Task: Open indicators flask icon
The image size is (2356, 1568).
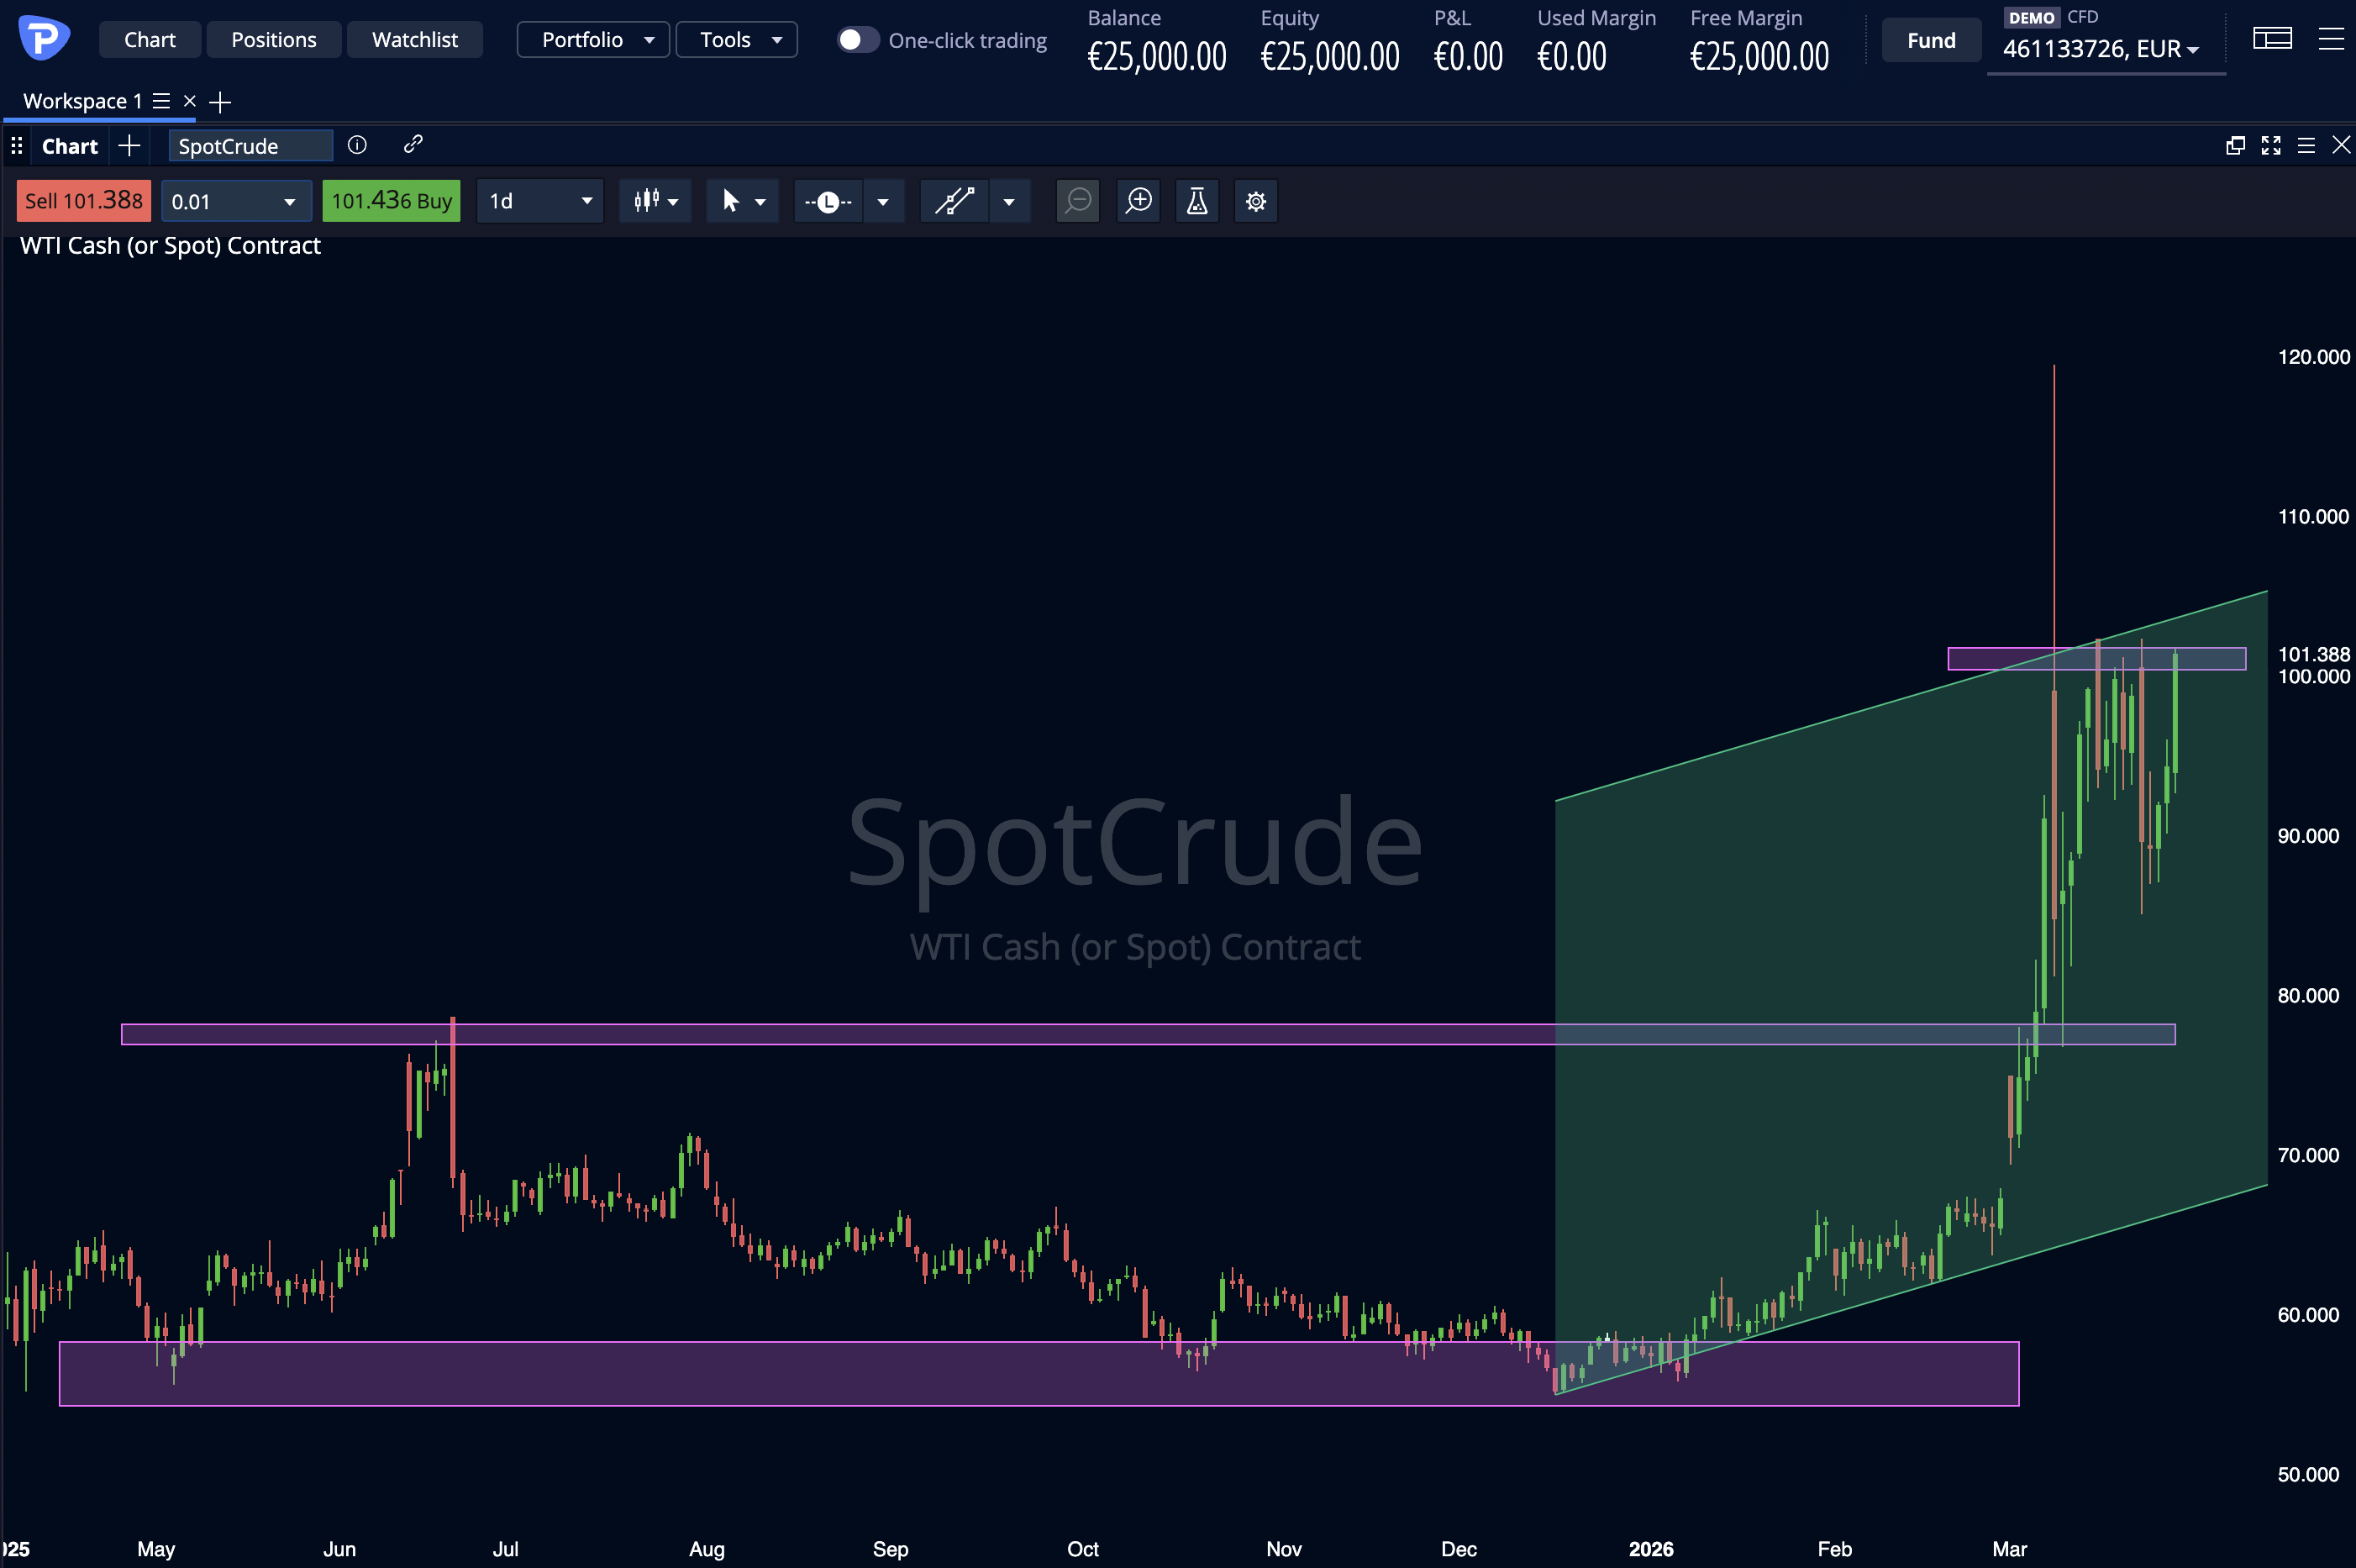Action: [x=1196, y=201]
